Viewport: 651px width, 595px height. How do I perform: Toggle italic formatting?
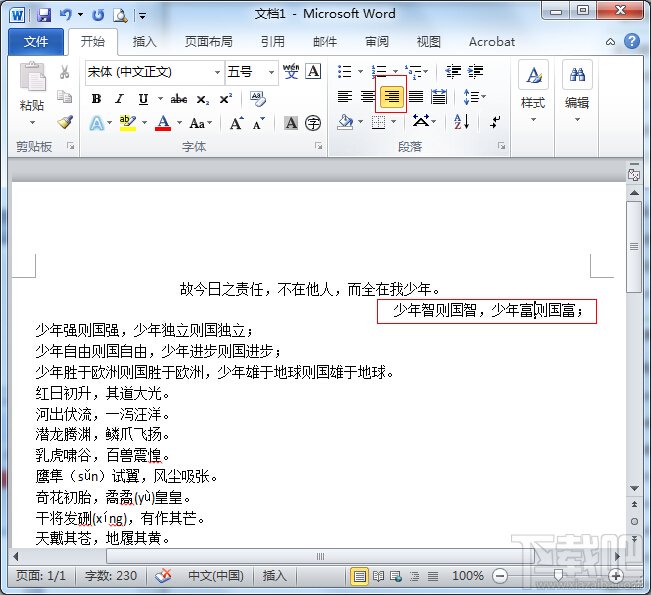coord(120,99)
